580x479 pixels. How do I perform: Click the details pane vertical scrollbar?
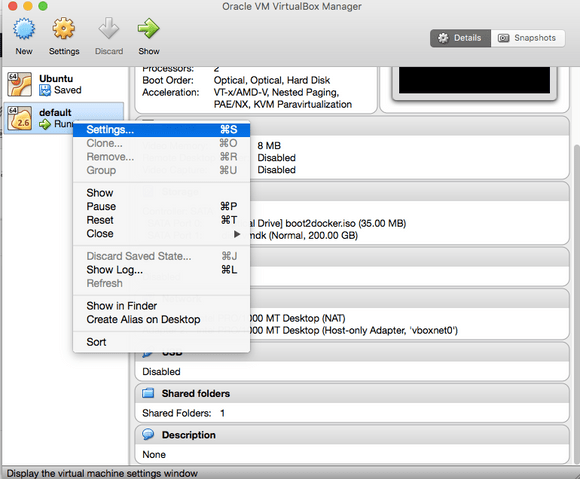576,303
